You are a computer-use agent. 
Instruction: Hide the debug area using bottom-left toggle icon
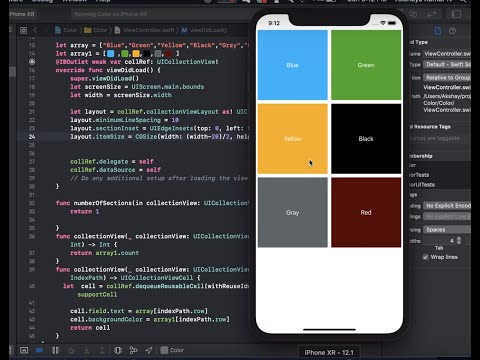click(24, 350)
